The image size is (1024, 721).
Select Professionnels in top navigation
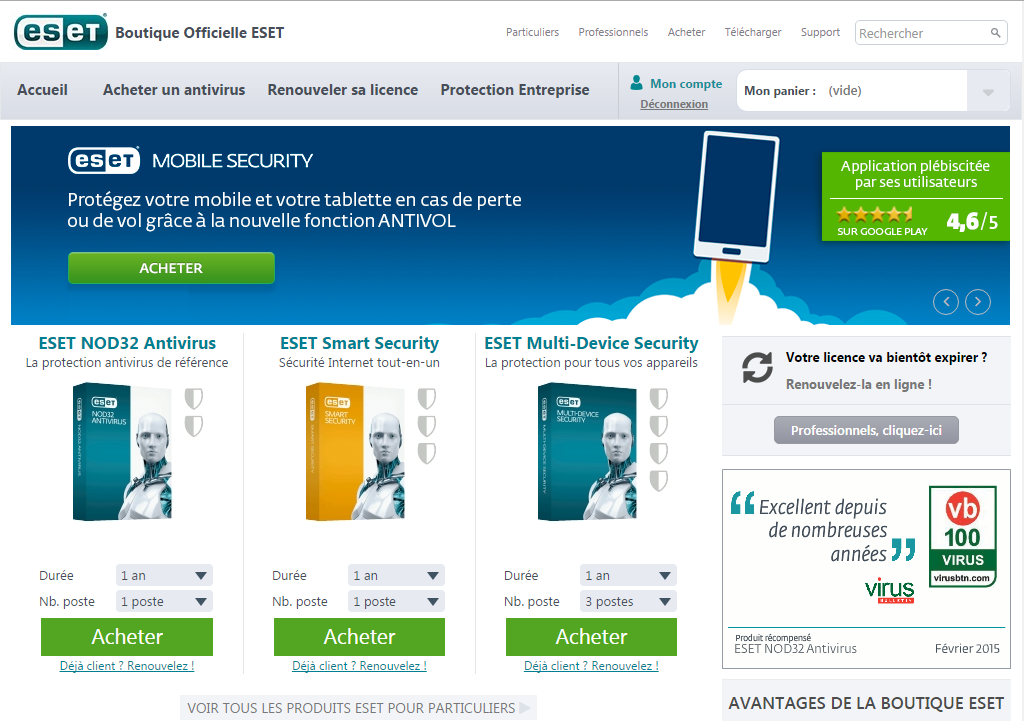tap(613, 32)
